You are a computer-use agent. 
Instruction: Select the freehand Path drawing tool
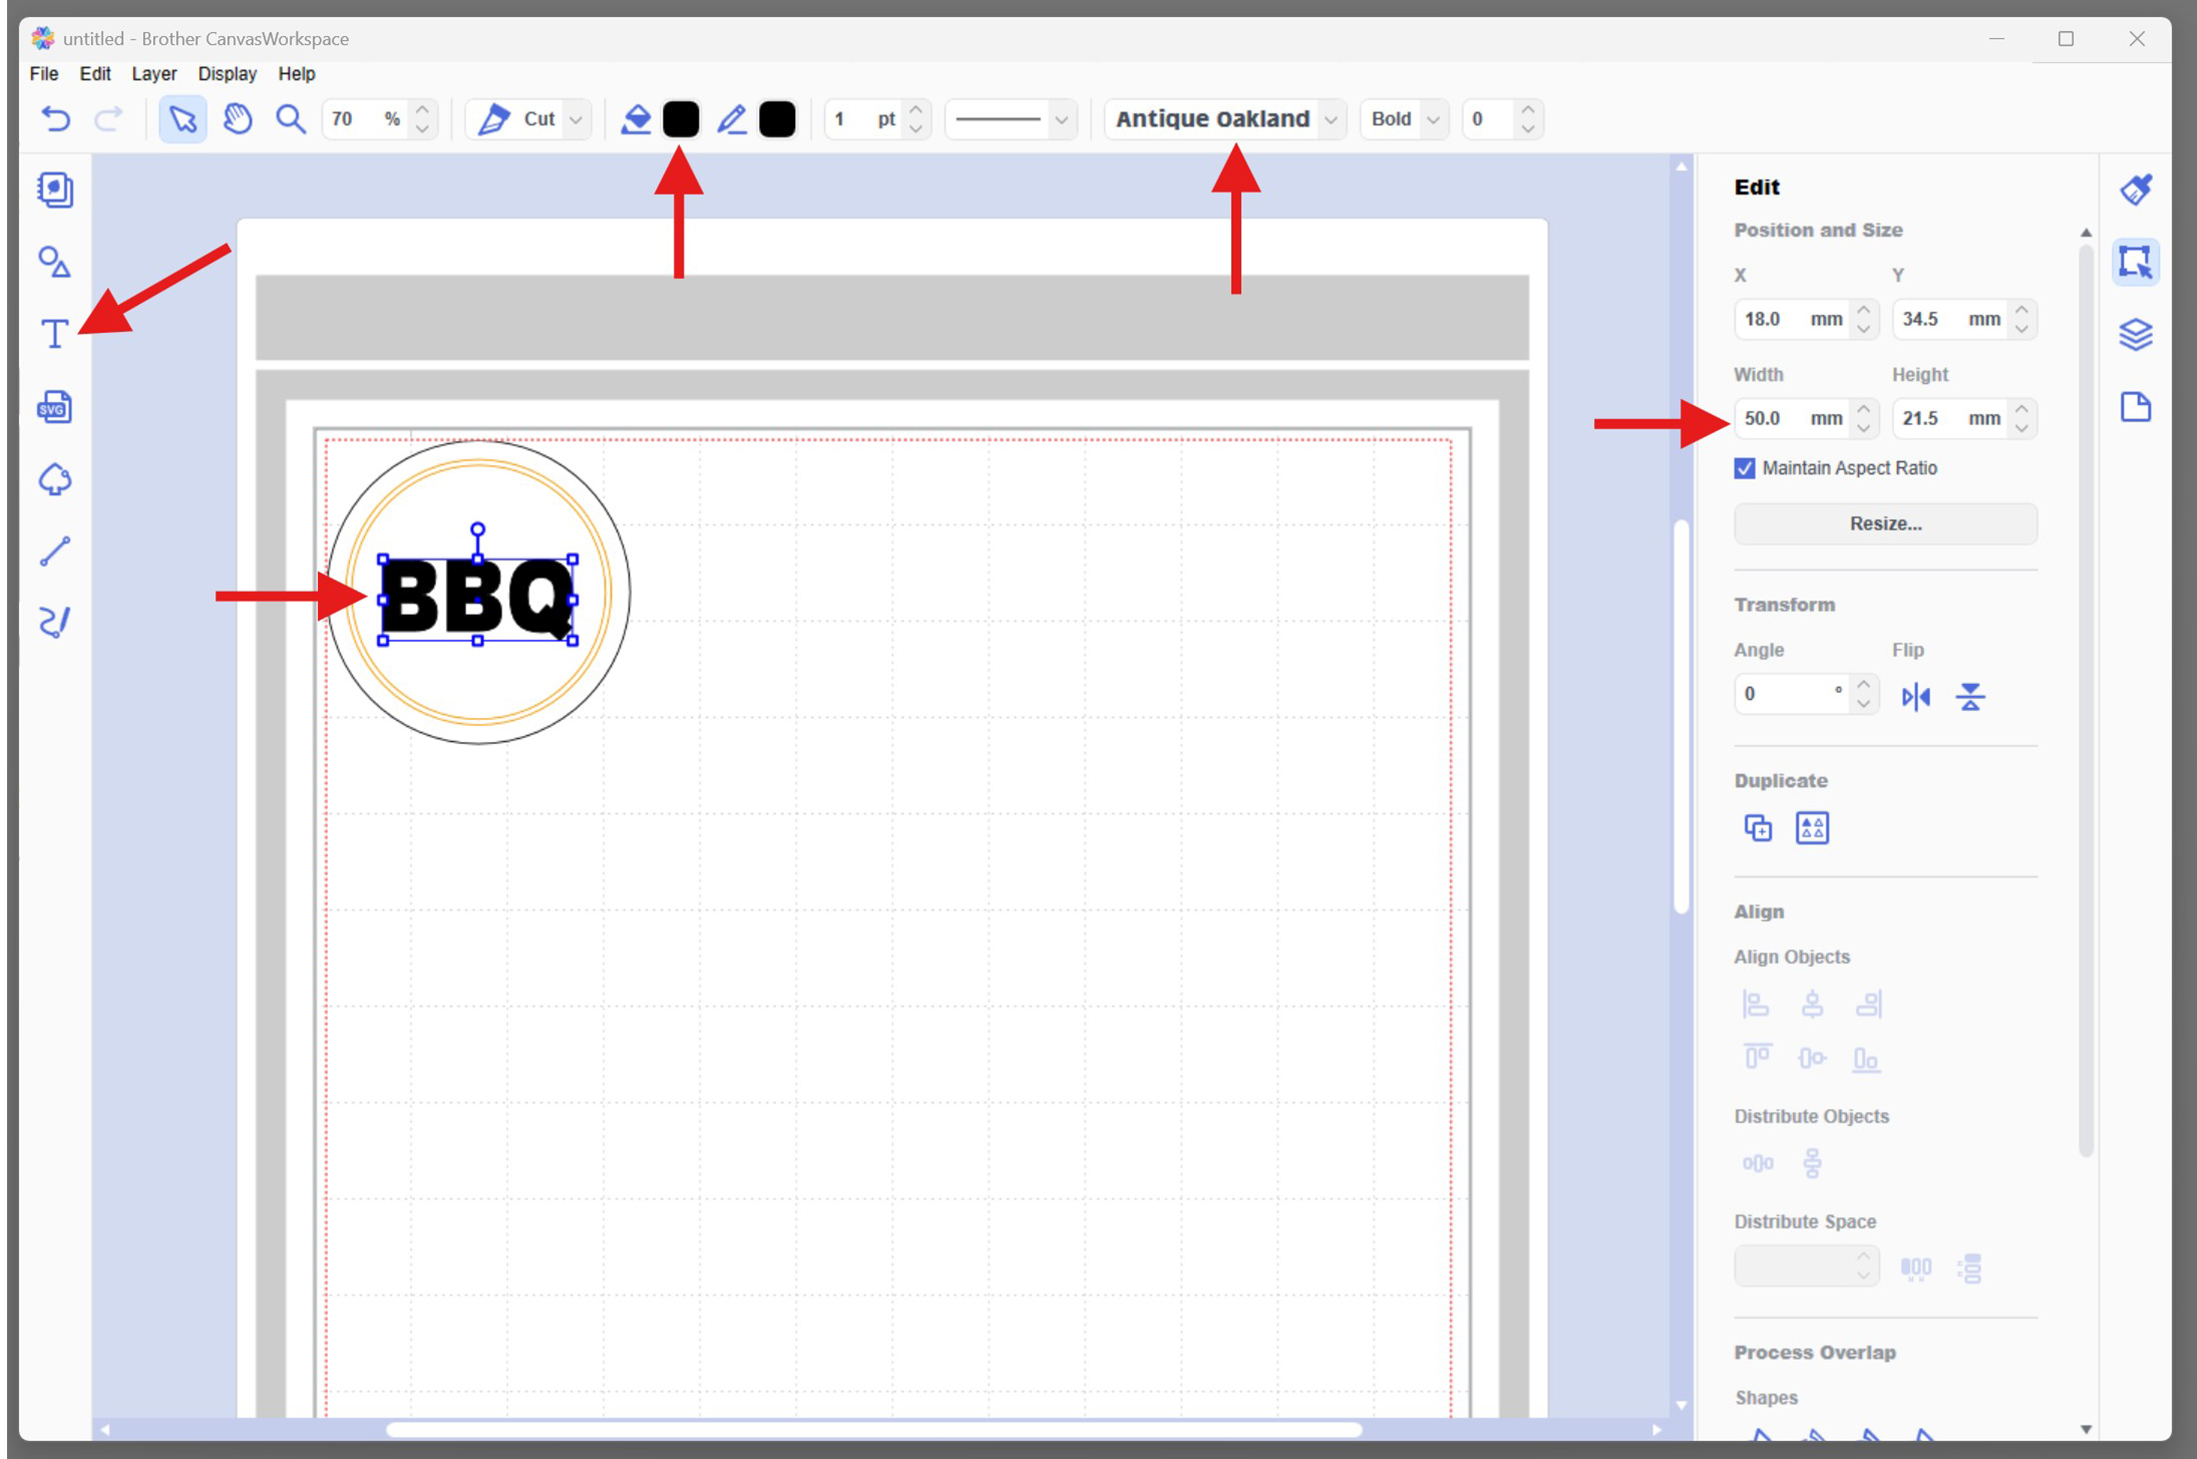tap(55, 622)
